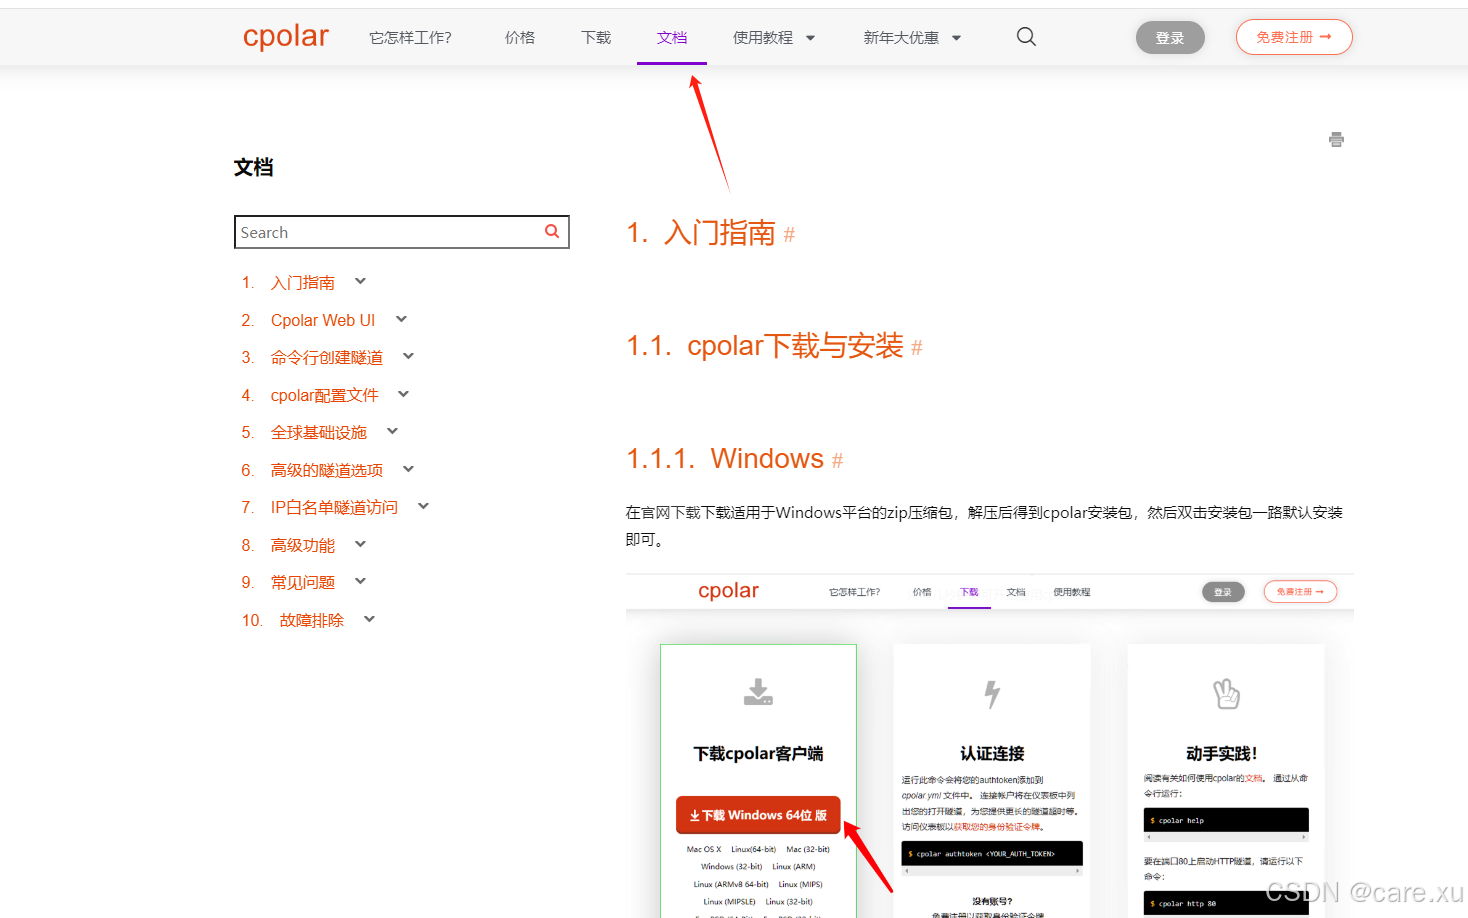Click the # anchor beside 1. 入门指南 heading
Image resolution: width=1468 pixels, height=918 pixels.
coord(789,235)
